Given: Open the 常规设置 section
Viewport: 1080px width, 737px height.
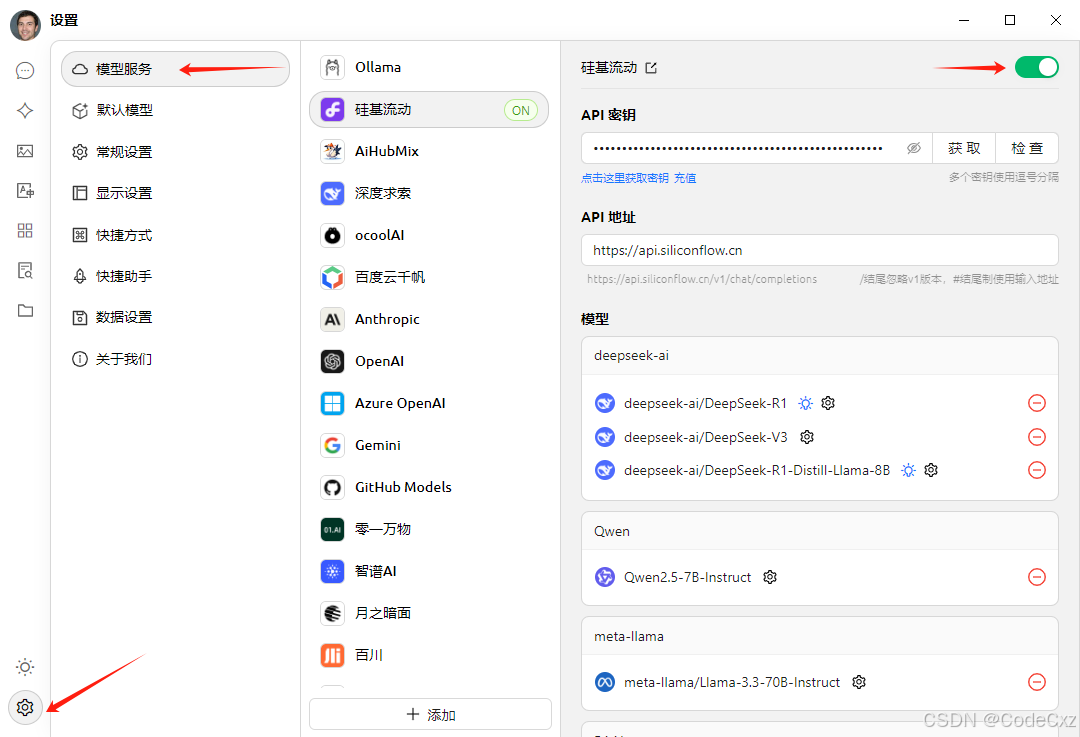Looking at the screenshot, I should pyautogui.click(x=176, y=152).
